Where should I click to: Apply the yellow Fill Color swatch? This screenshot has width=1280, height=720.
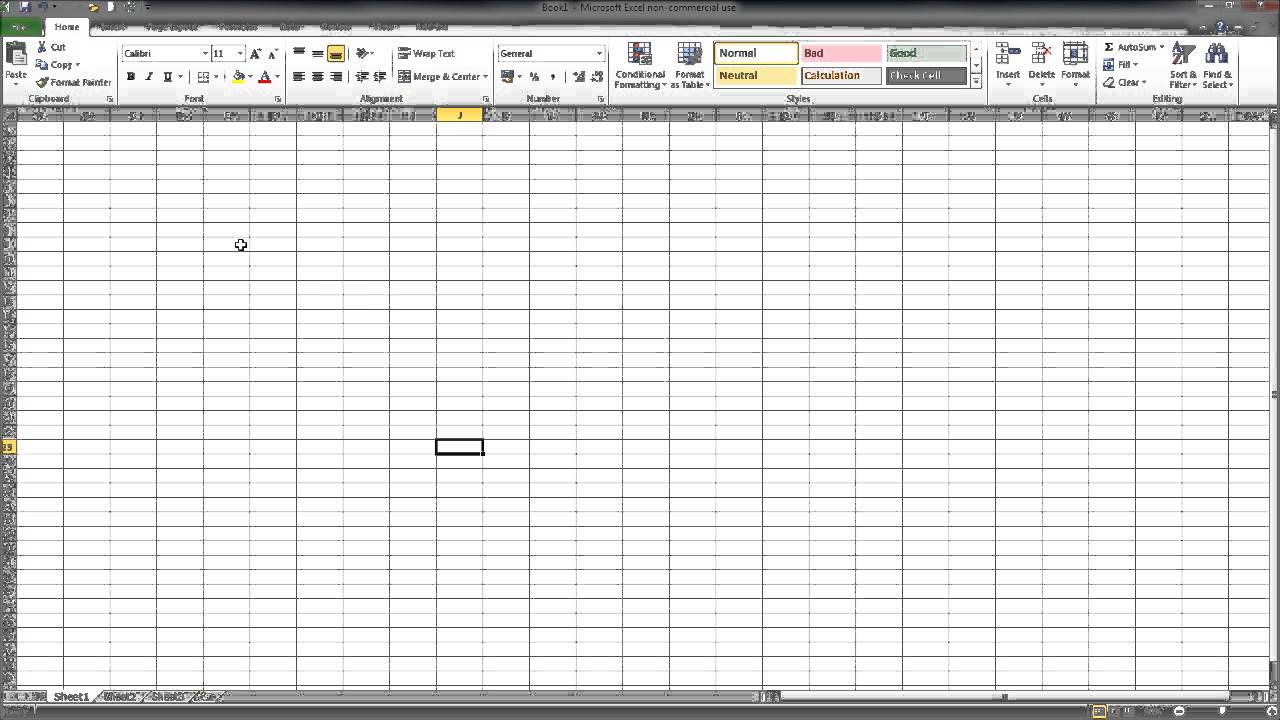tap(238, 77)
